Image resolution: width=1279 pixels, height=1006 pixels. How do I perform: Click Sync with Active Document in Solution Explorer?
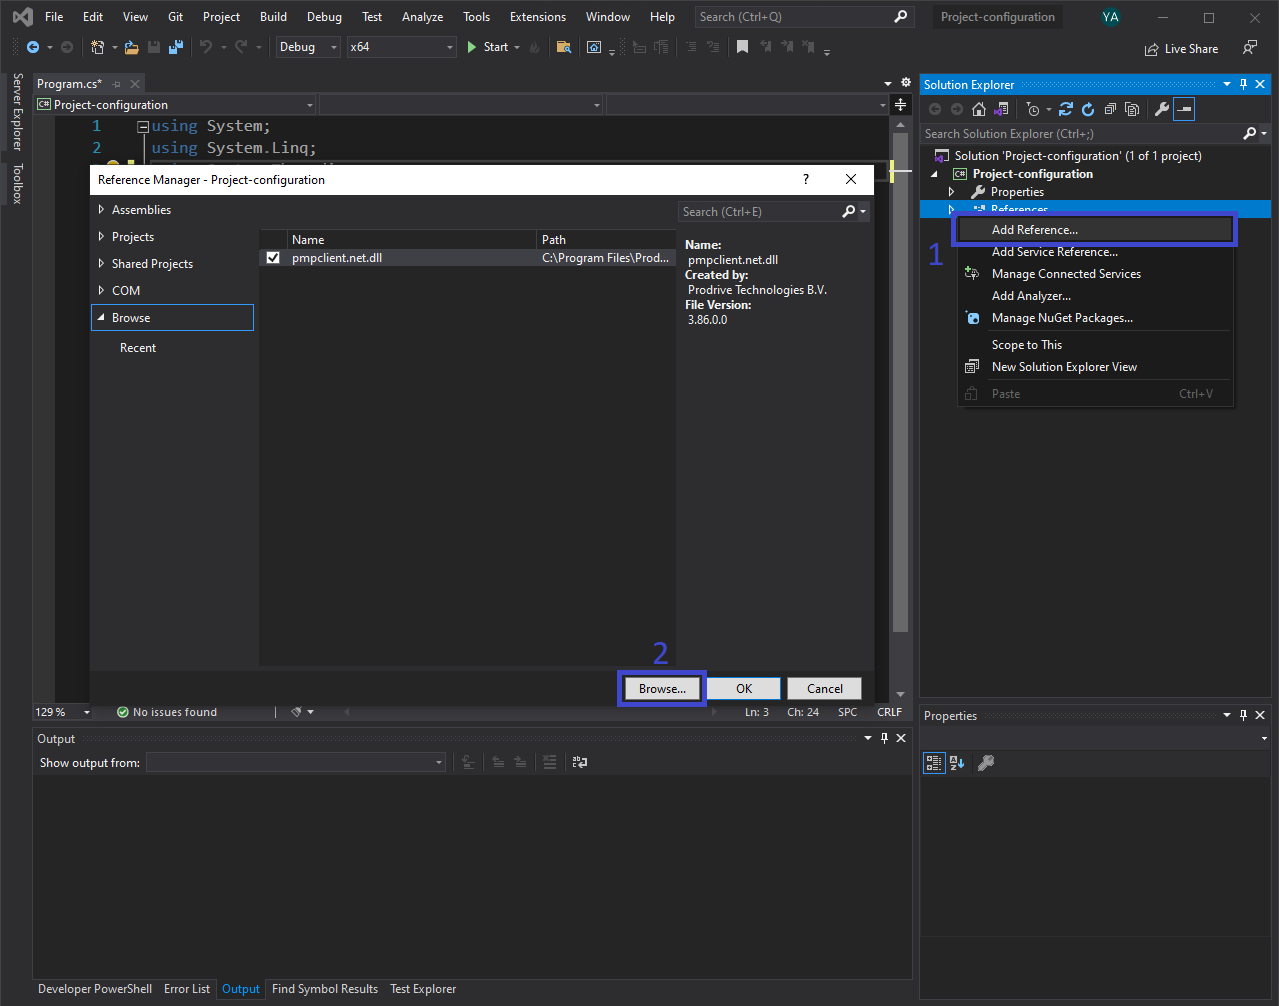pyautogui.click(x=1066, y=109)
